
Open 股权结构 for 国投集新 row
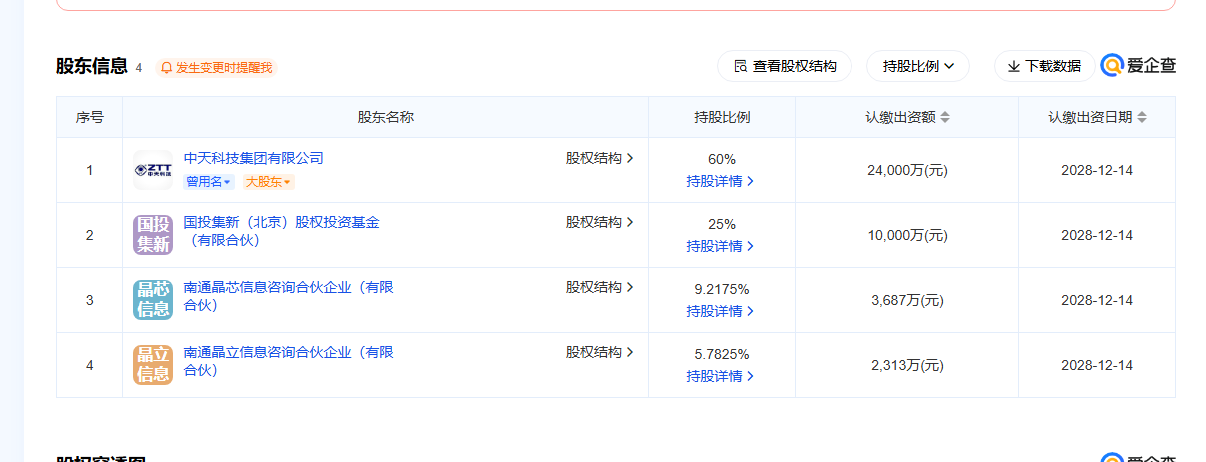(x=600, y=222)
